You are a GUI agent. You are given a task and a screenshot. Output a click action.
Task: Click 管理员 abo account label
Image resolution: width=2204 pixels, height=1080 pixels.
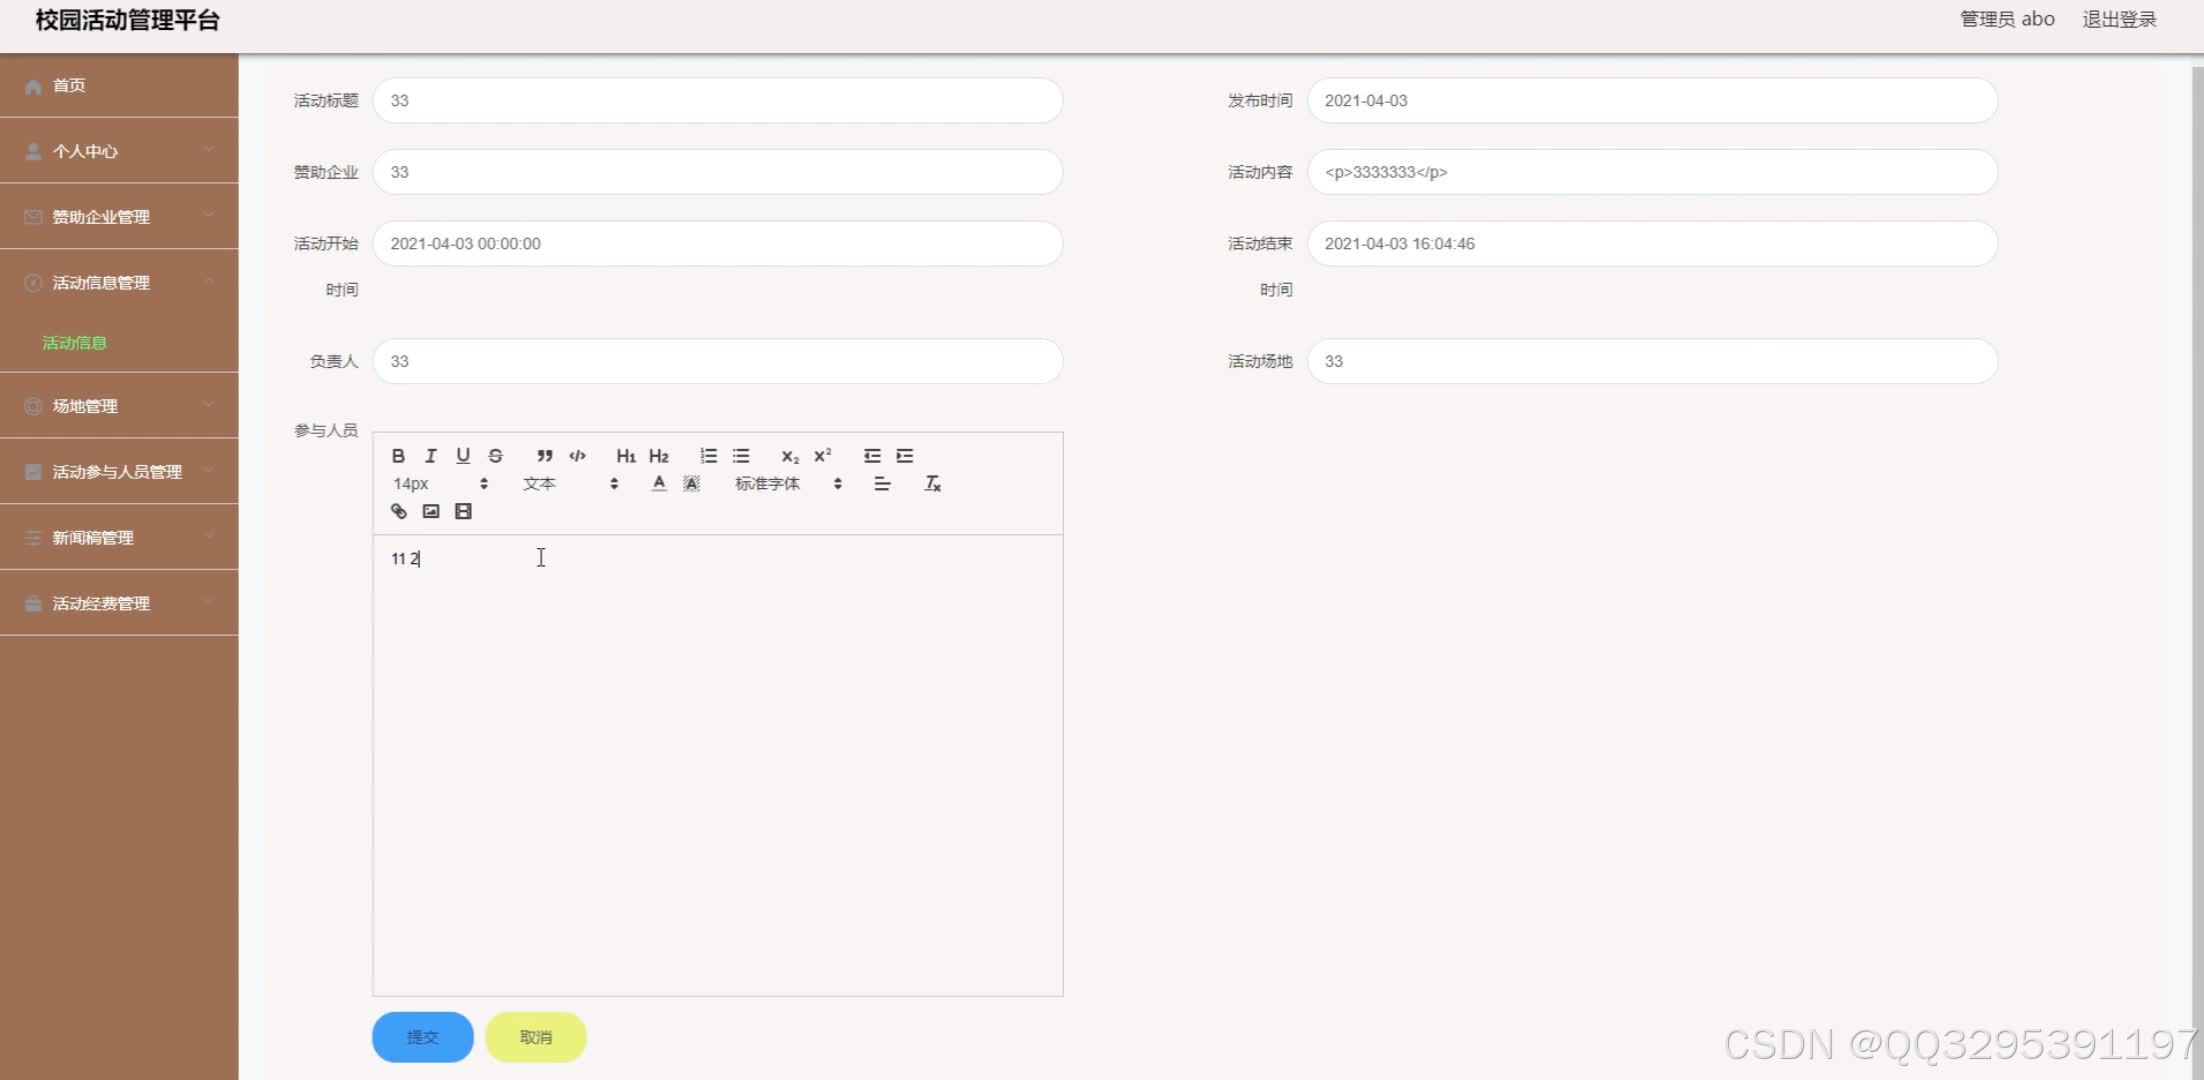coord(2007,19)
